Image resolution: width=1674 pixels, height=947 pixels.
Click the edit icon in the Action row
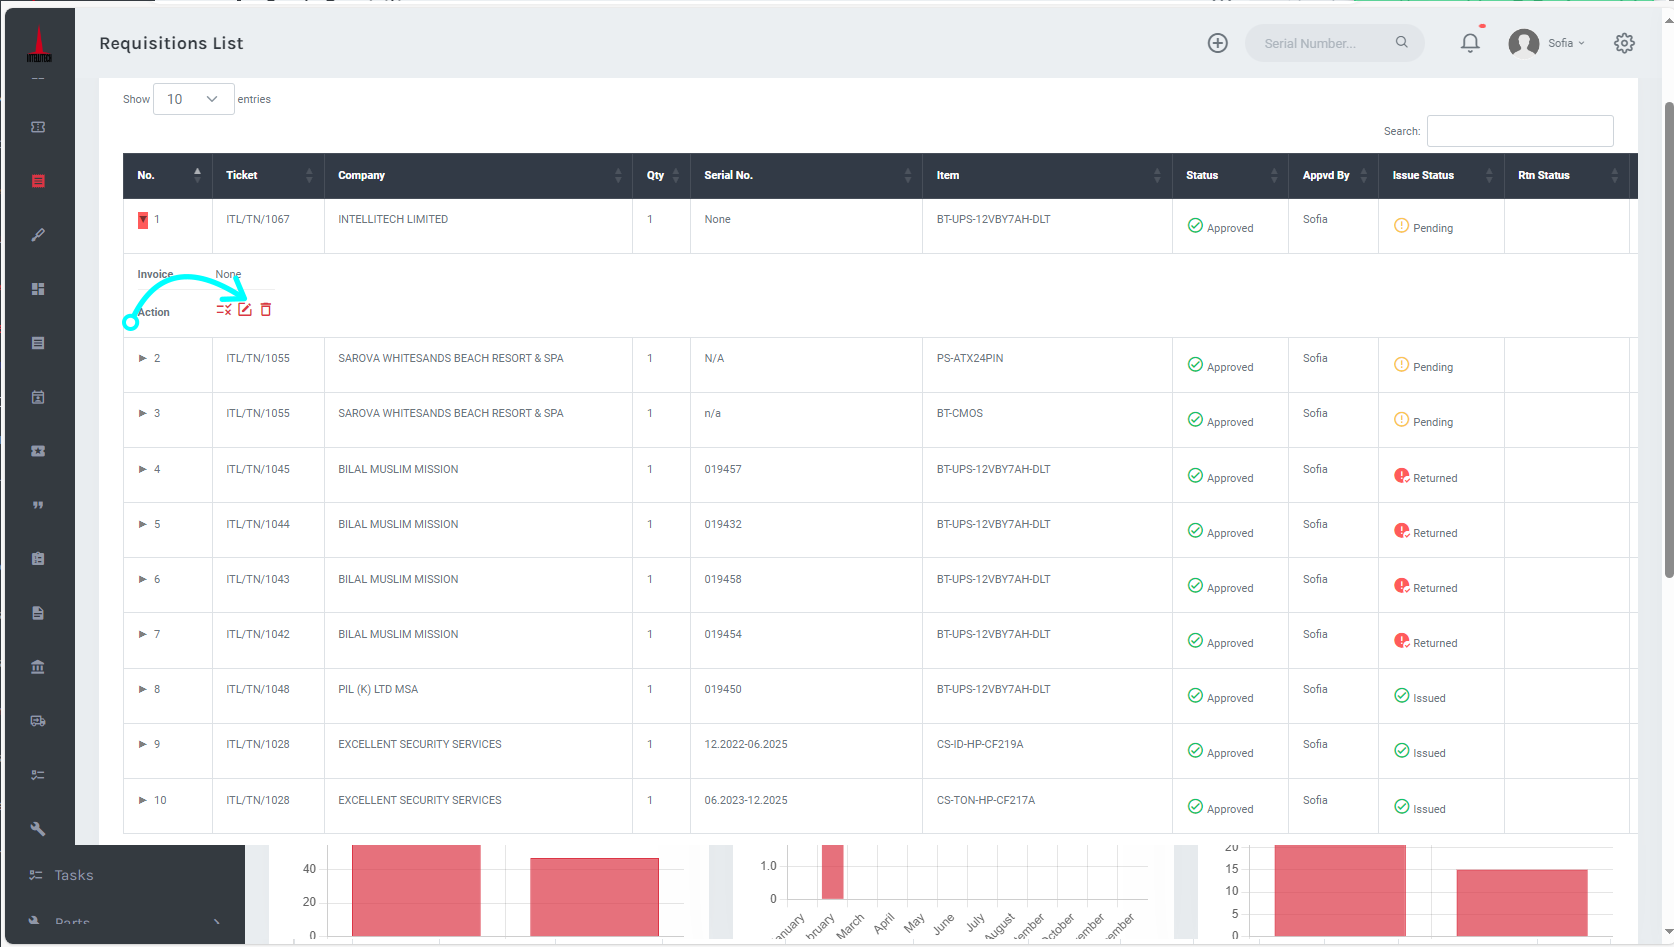[245, 310]
